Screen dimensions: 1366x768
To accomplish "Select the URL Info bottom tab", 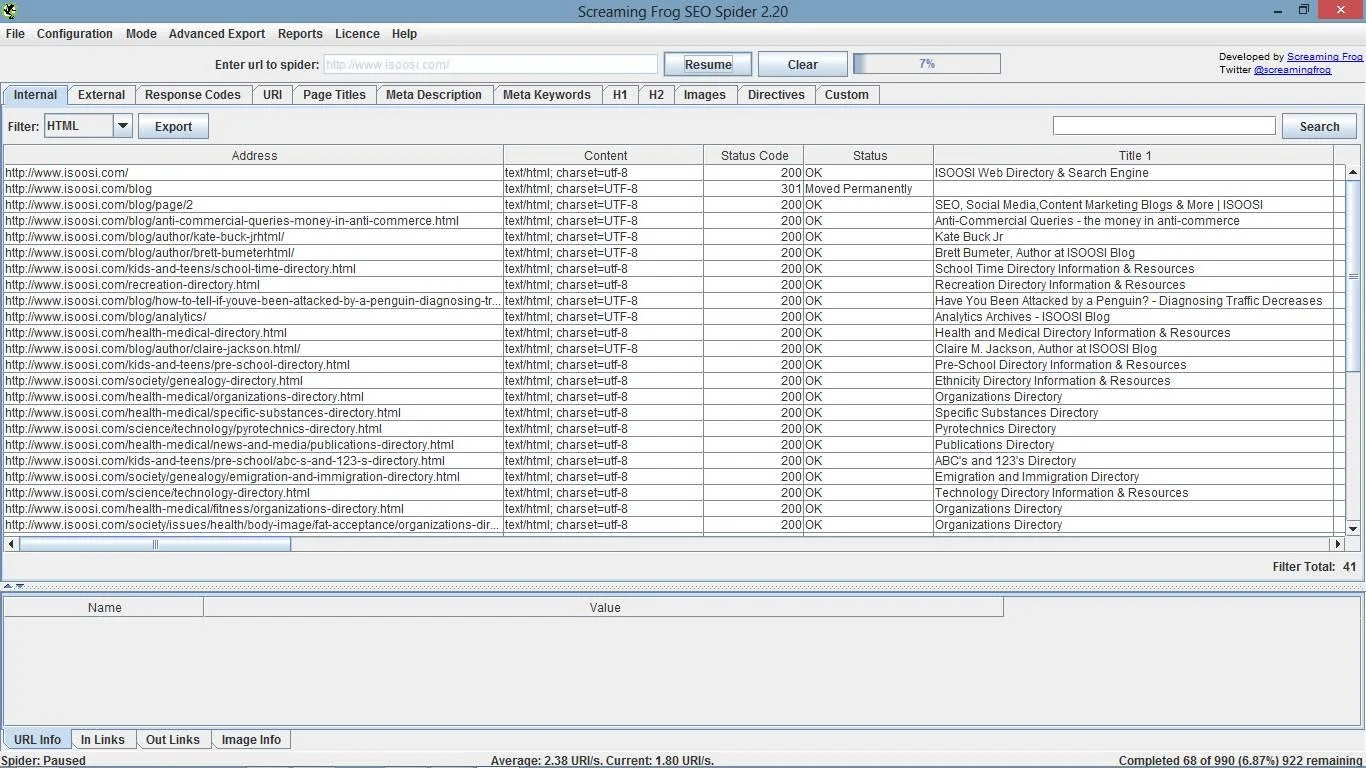I will click(37, 740).
